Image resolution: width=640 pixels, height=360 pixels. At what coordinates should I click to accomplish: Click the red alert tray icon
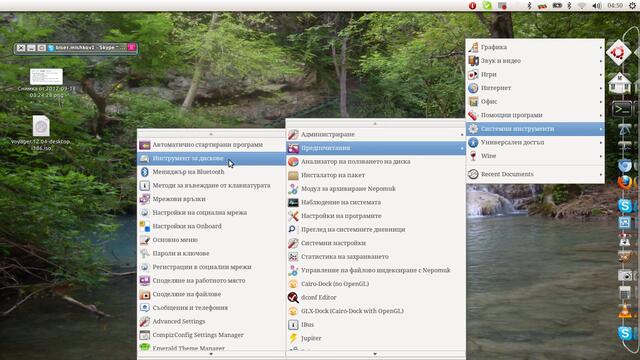pos(472,6)
